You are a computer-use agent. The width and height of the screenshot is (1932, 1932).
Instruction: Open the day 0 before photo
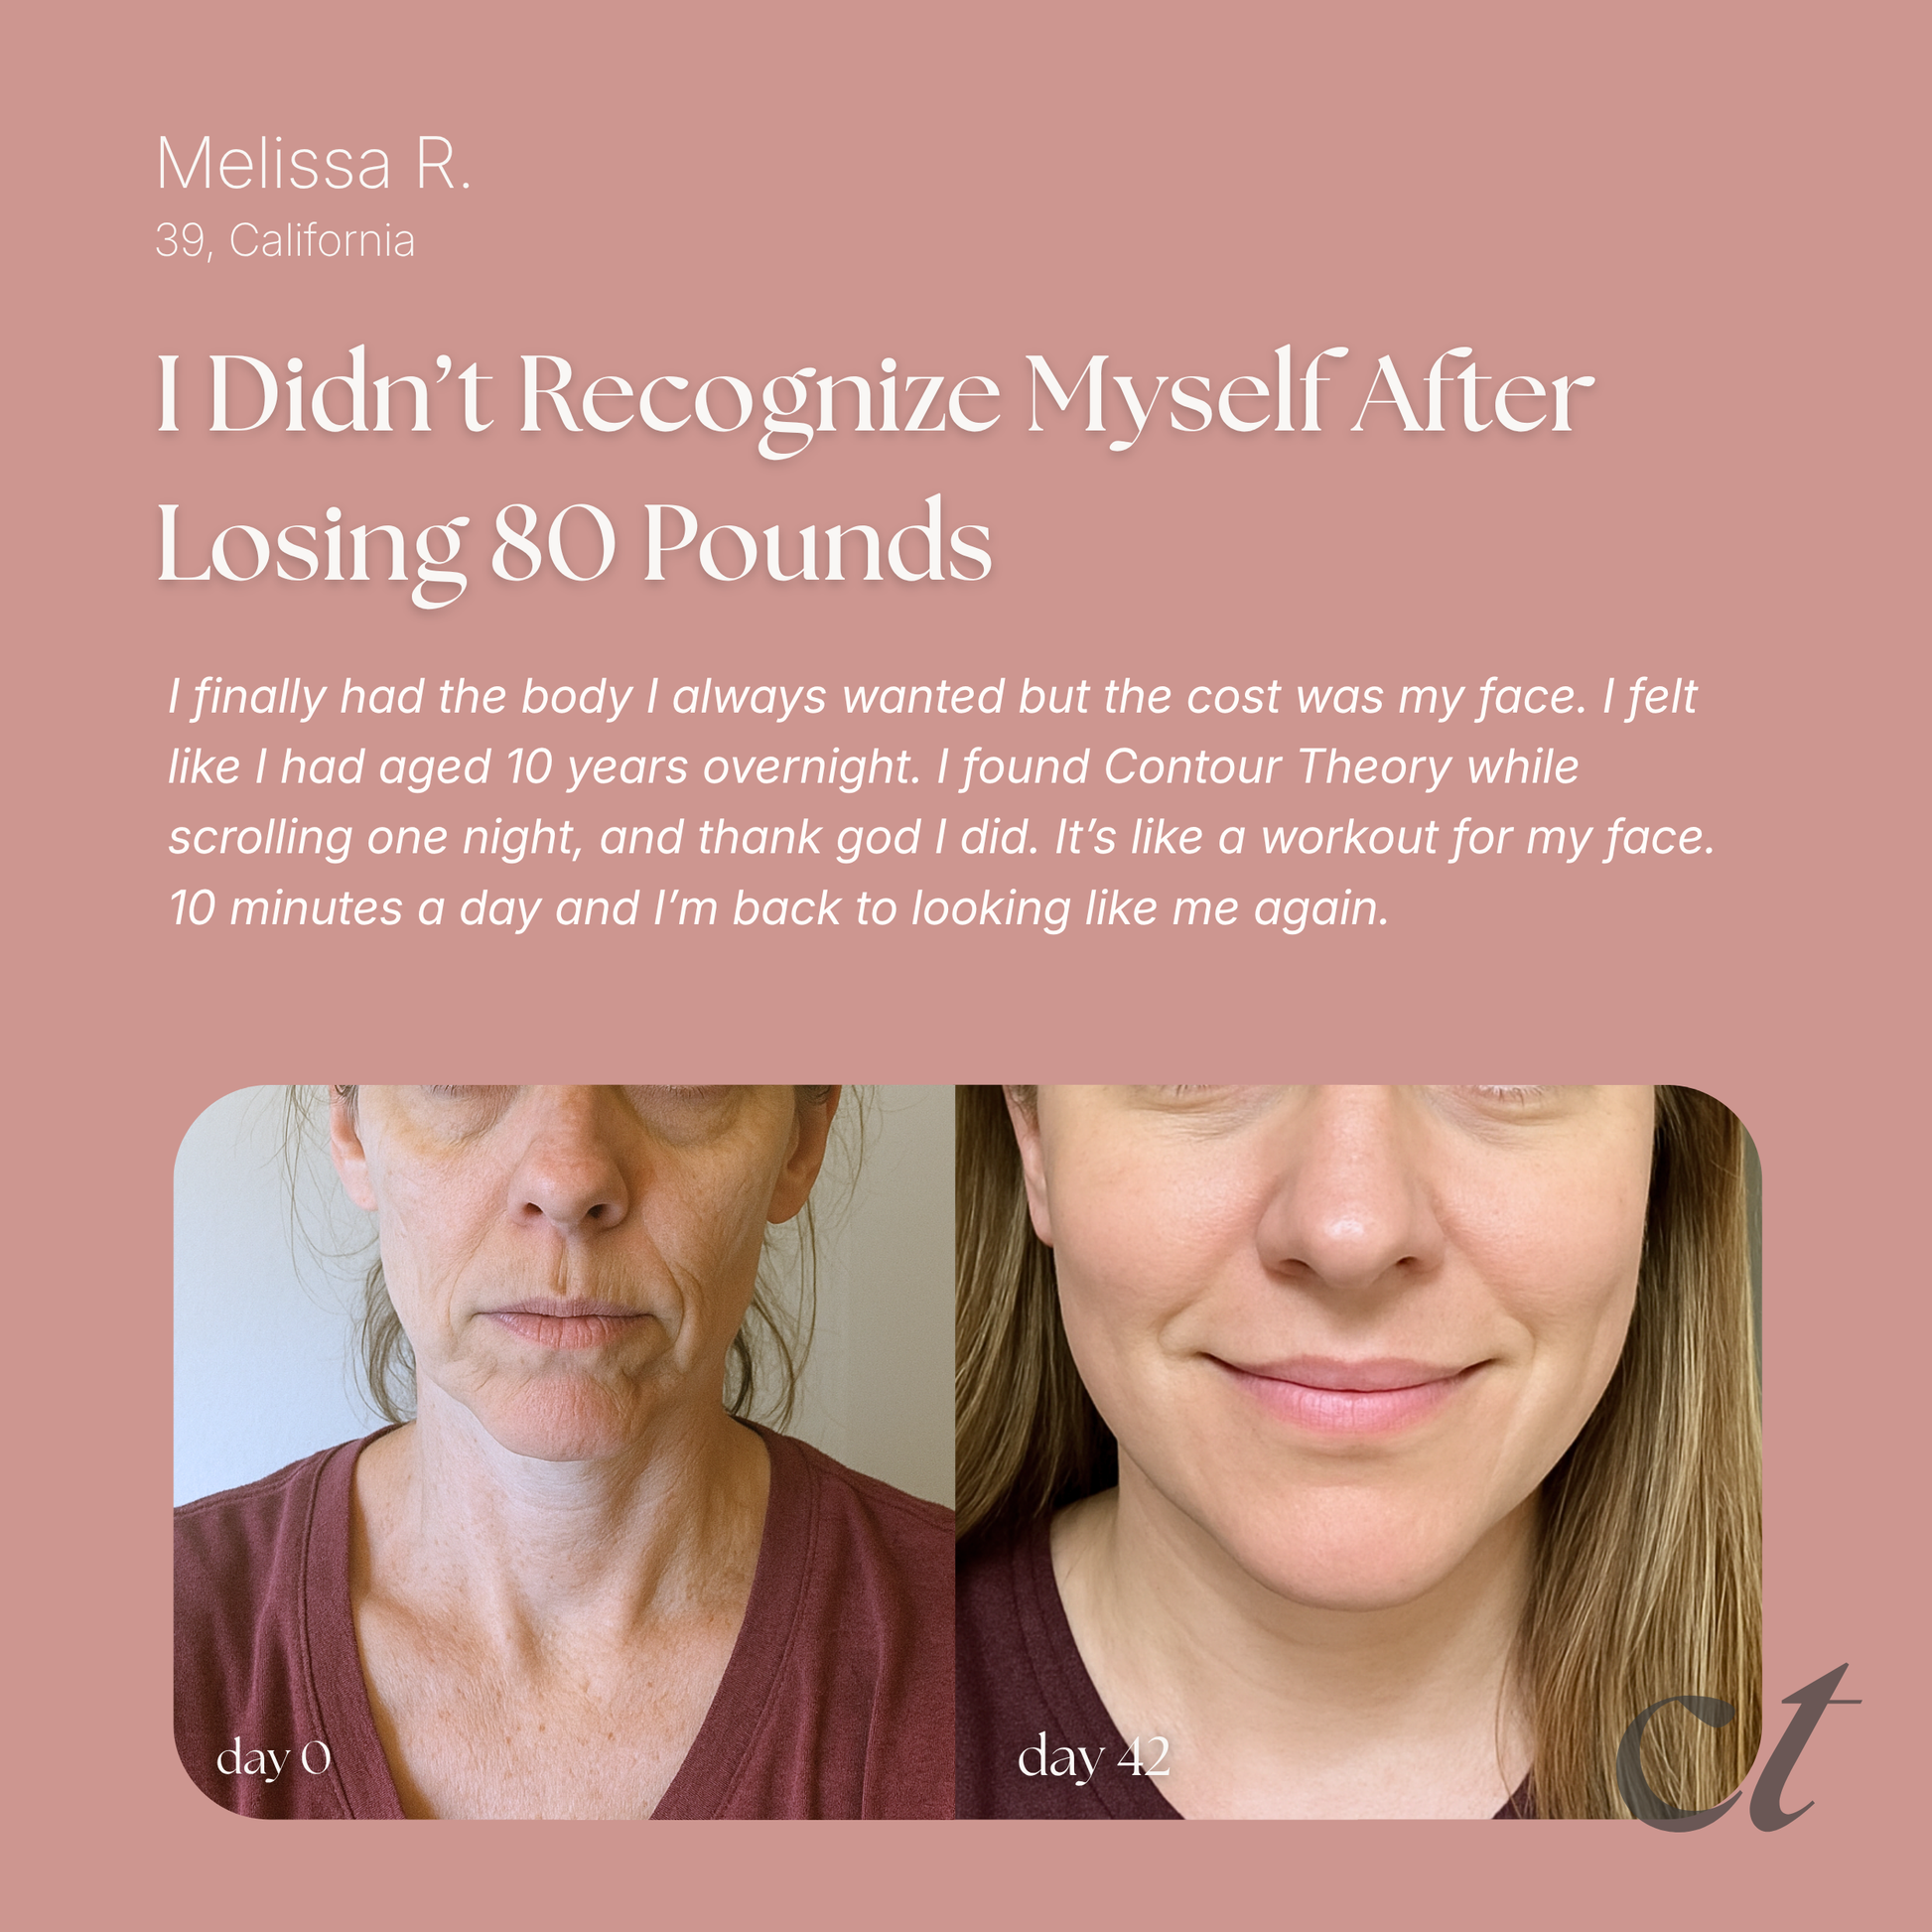(564, 1452)
